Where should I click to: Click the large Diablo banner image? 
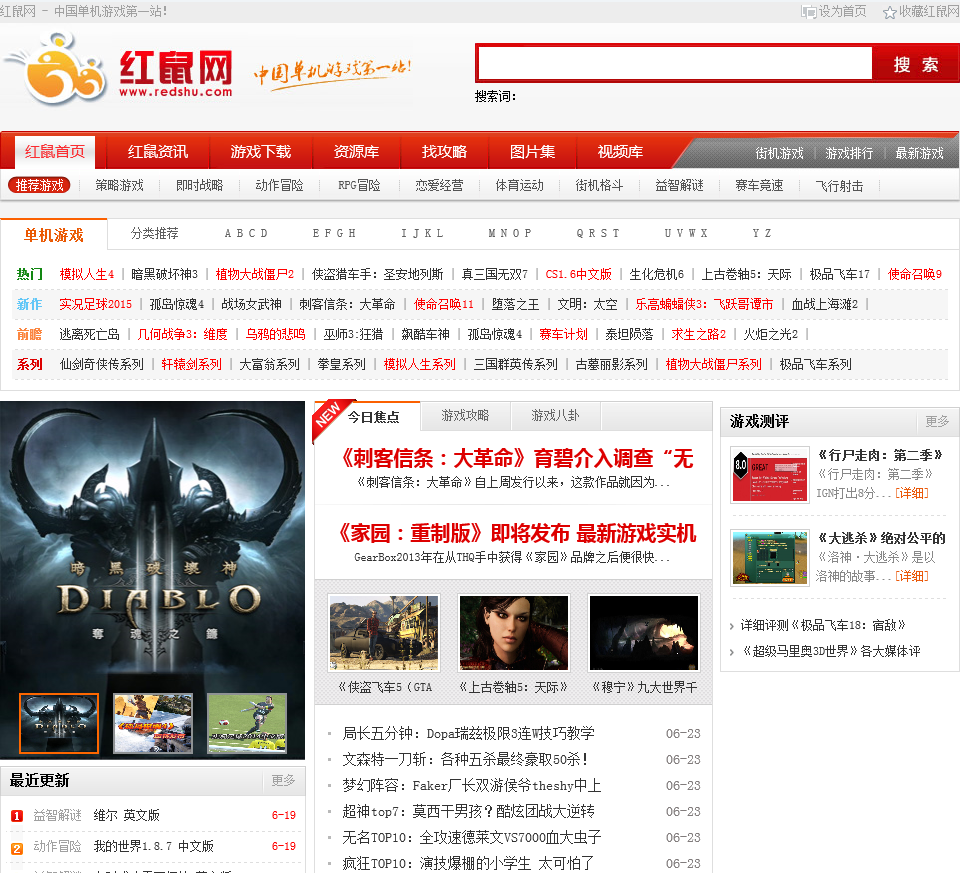152,545
